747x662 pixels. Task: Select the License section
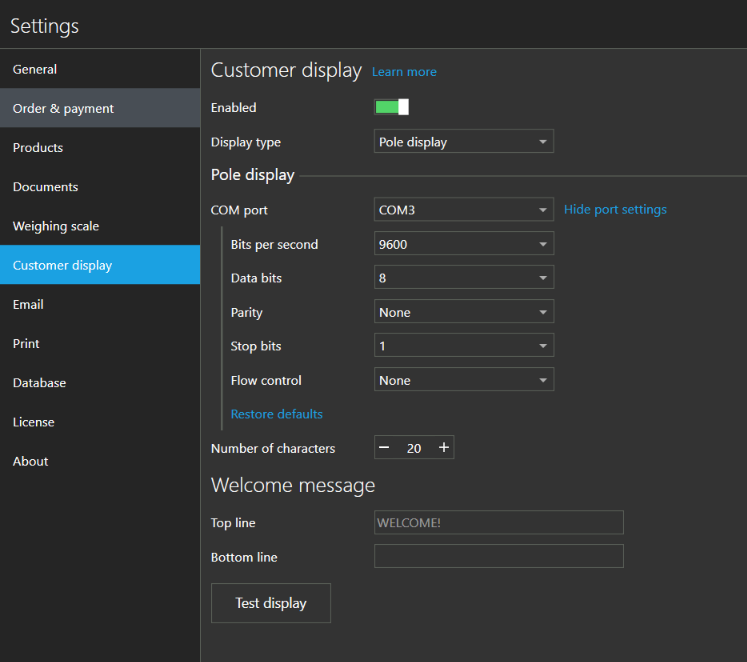(x=100, y=422)
